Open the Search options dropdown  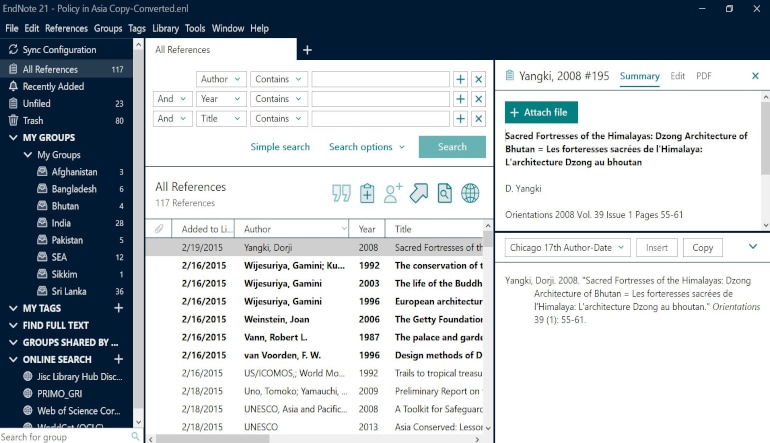coord(366,147)
